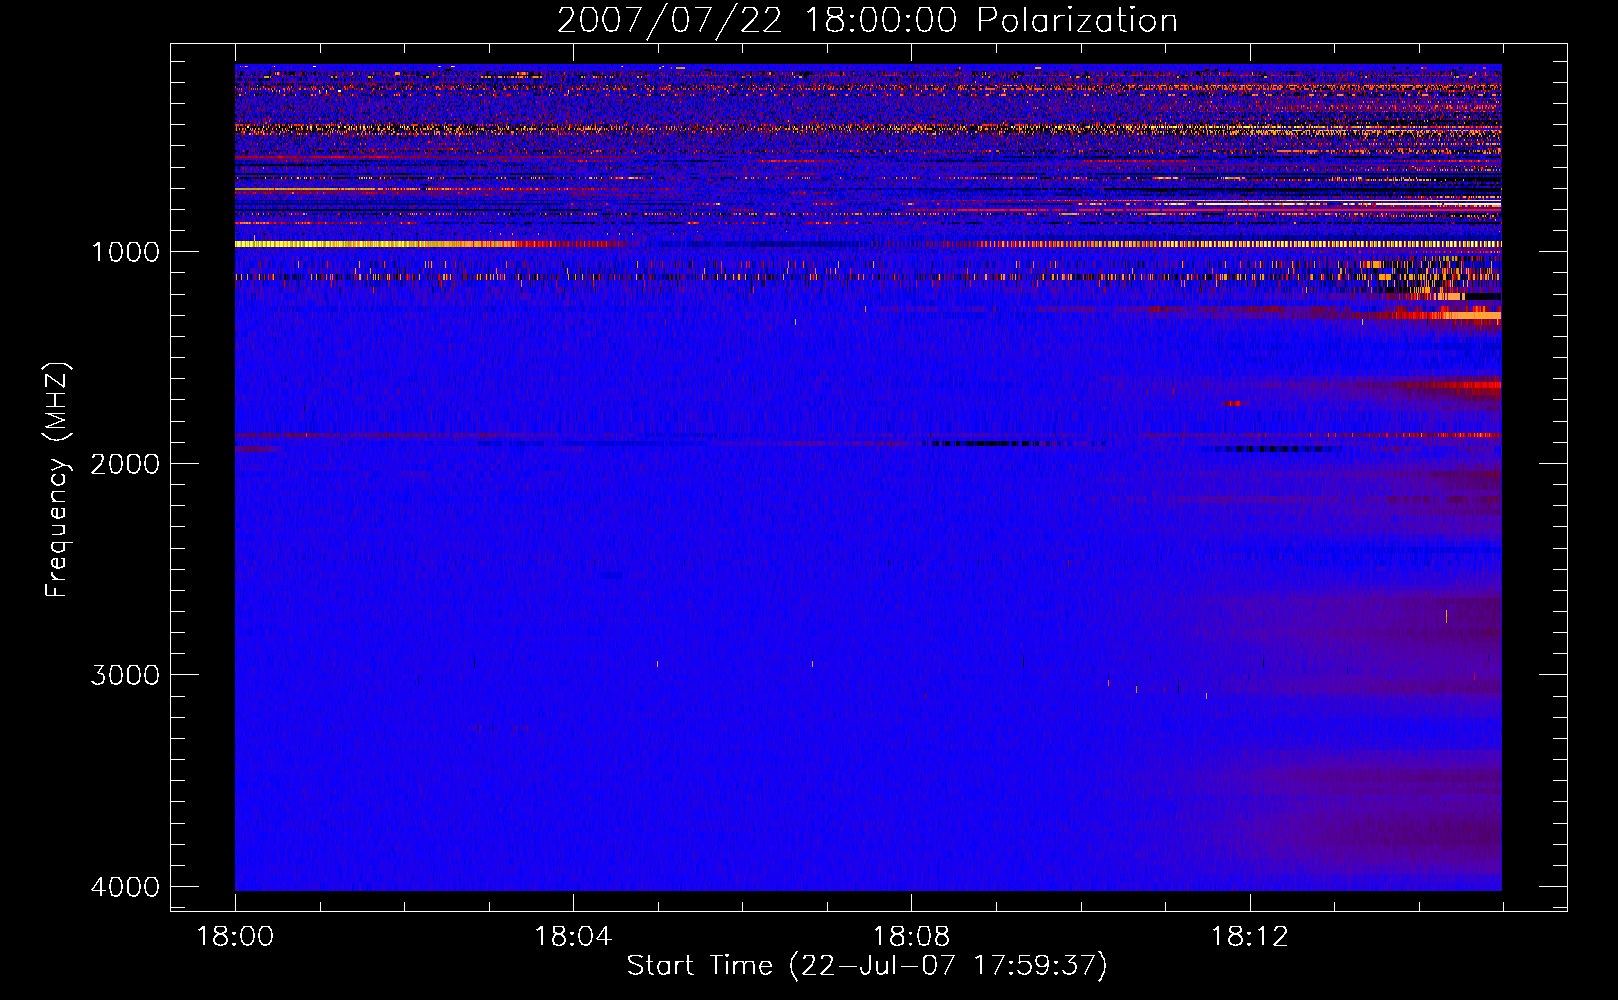This screenshot has height=1000, width=1618.
Task: Click the 2000 frequency tick label
Action: [125, 464]
